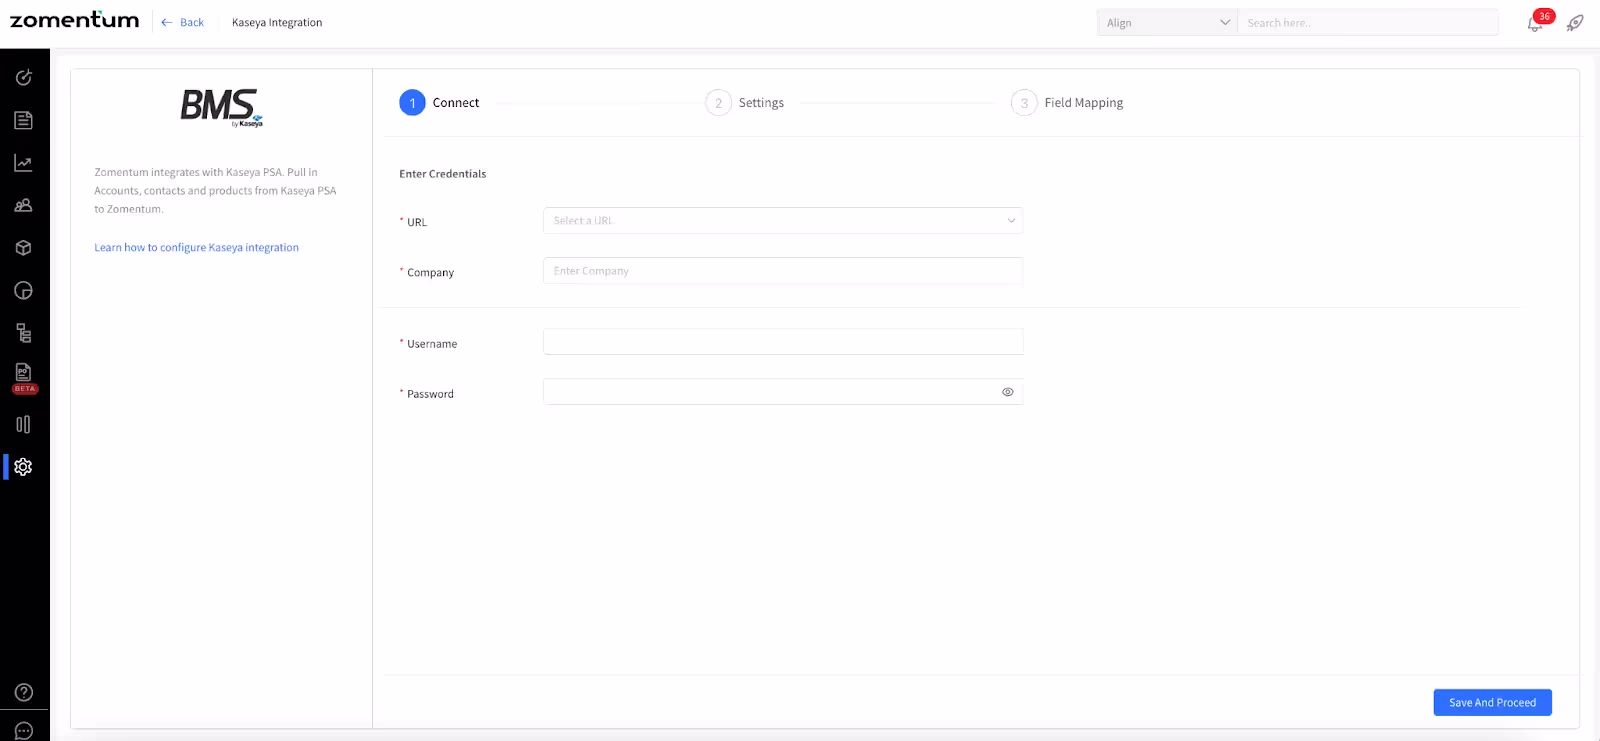Open the documents icon in sidebar
This screenshot has height=741, width=1600.
click(24, 120)
